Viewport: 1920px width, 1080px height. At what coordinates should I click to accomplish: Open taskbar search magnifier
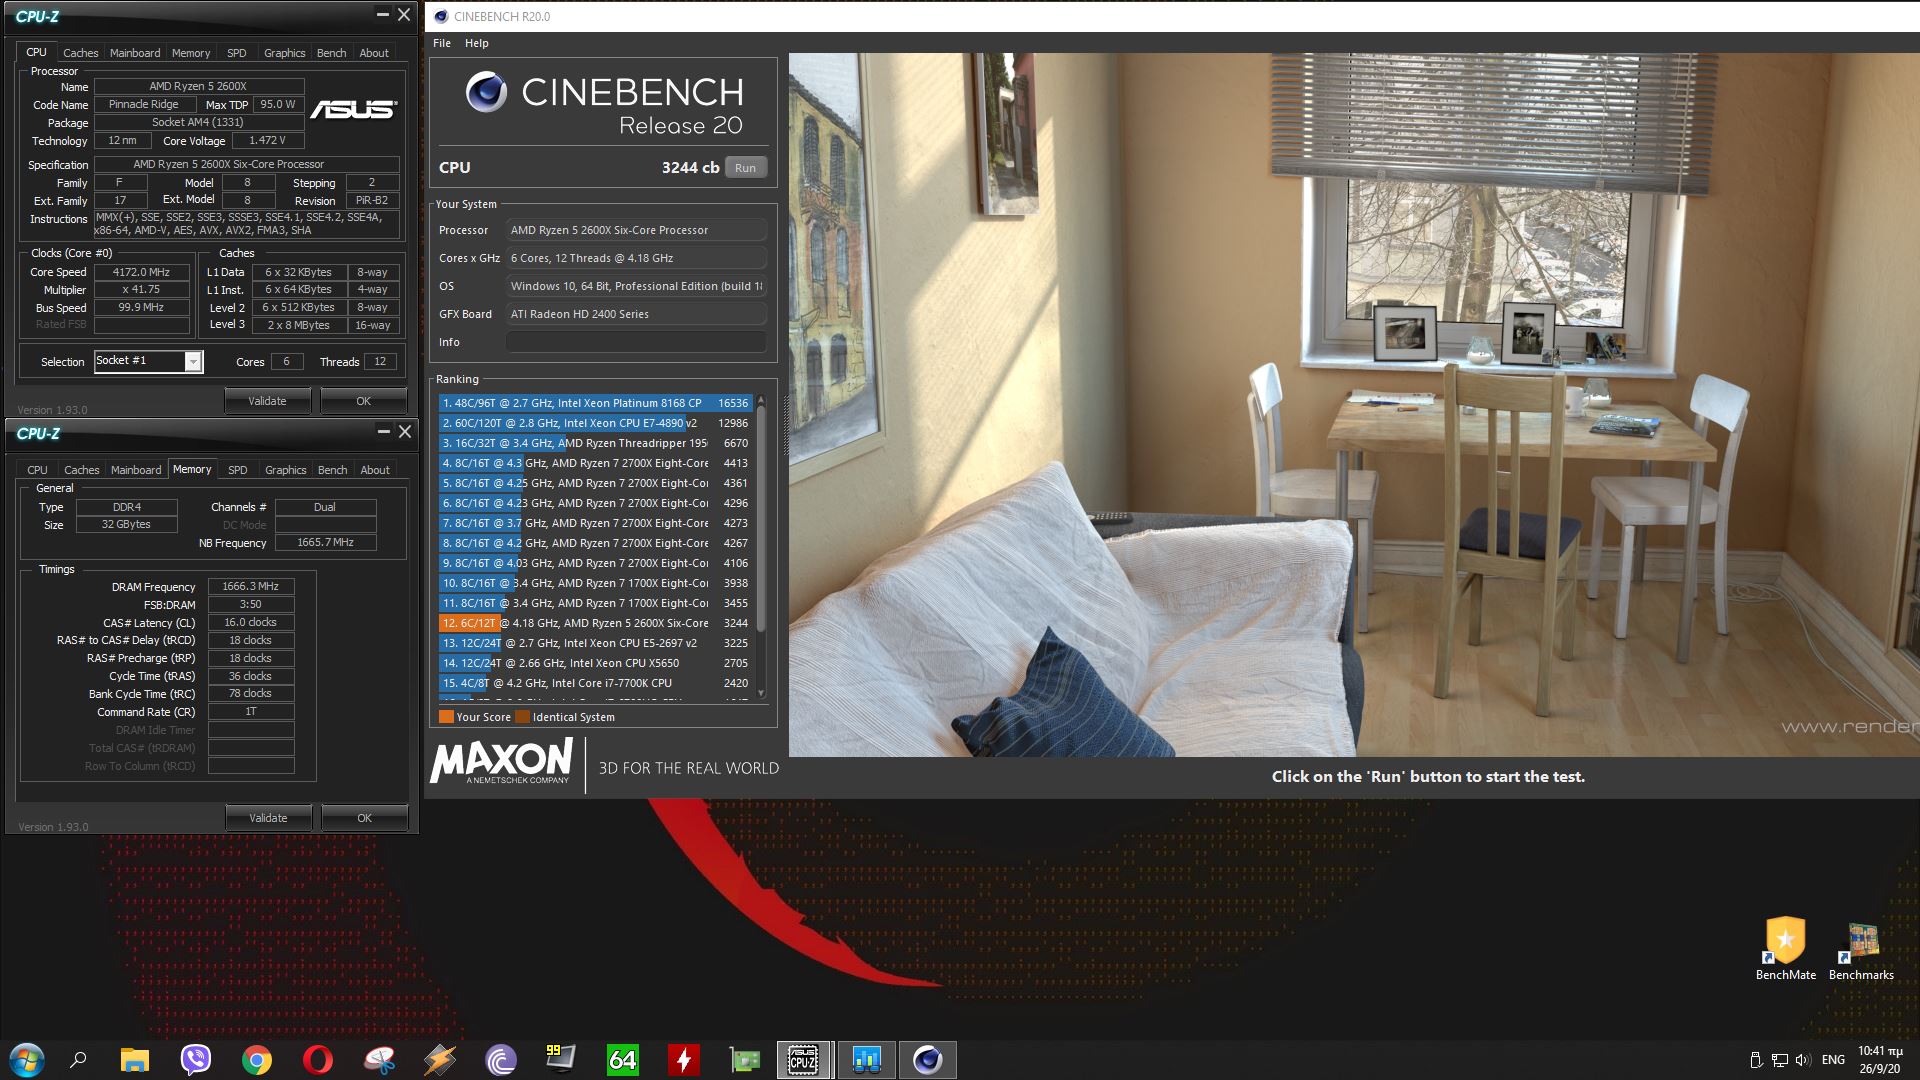pyautogui.click(x=78, y=1060)
